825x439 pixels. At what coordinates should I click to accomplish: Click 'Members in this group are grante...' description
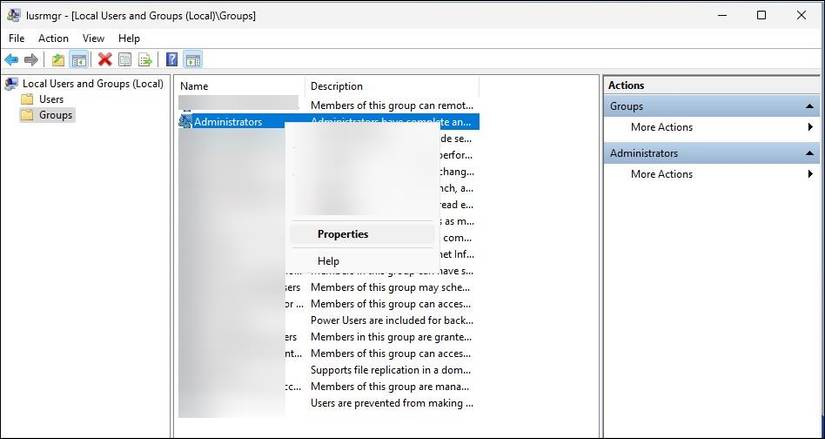tap(391, 337)
